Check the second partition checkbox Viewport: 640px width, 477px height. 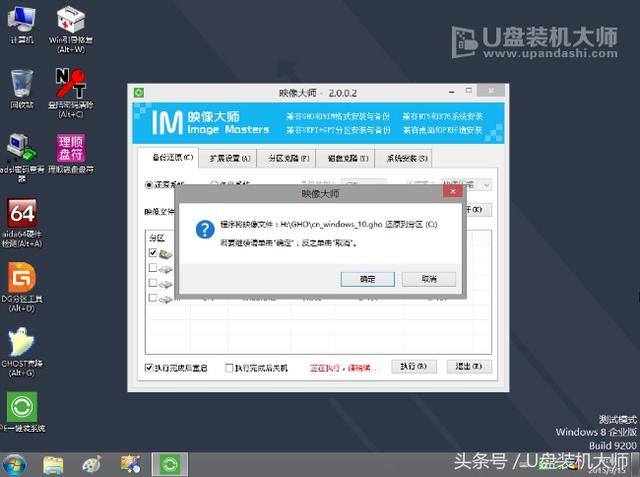153,268
